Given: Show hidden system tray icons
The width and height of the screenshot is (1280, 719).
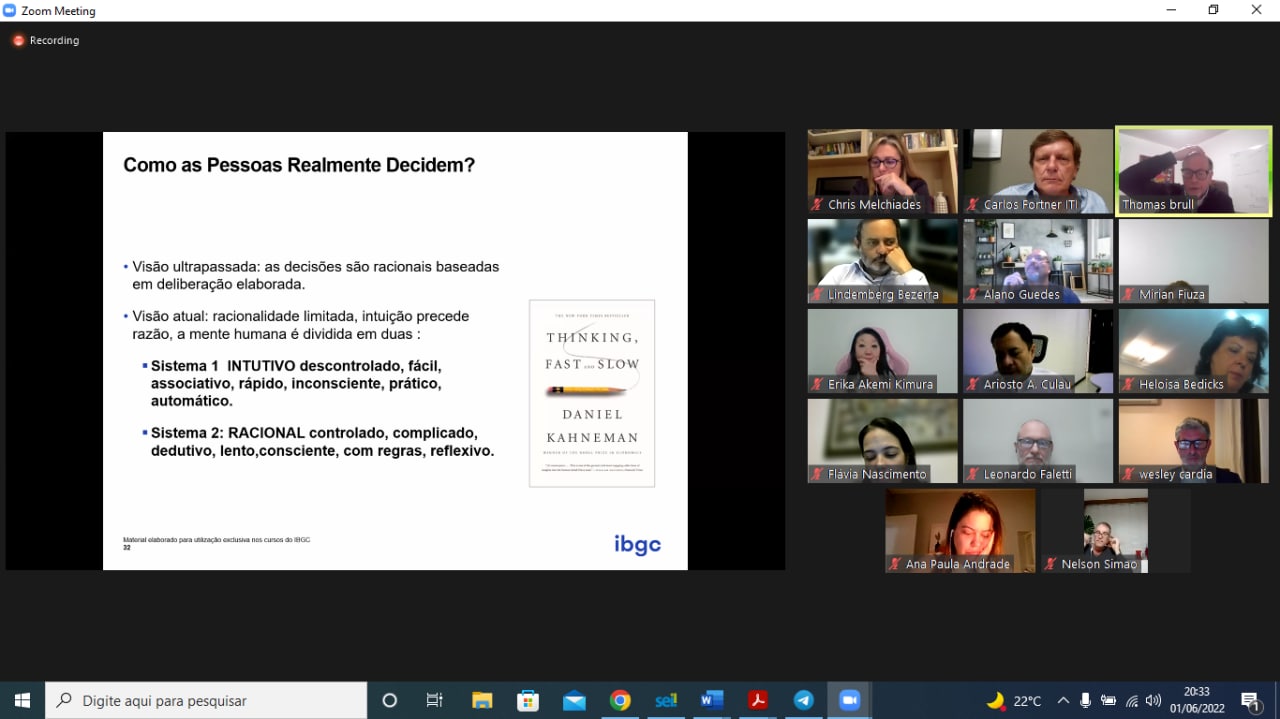Looking at the screenshot, I should coord(1063,700).
